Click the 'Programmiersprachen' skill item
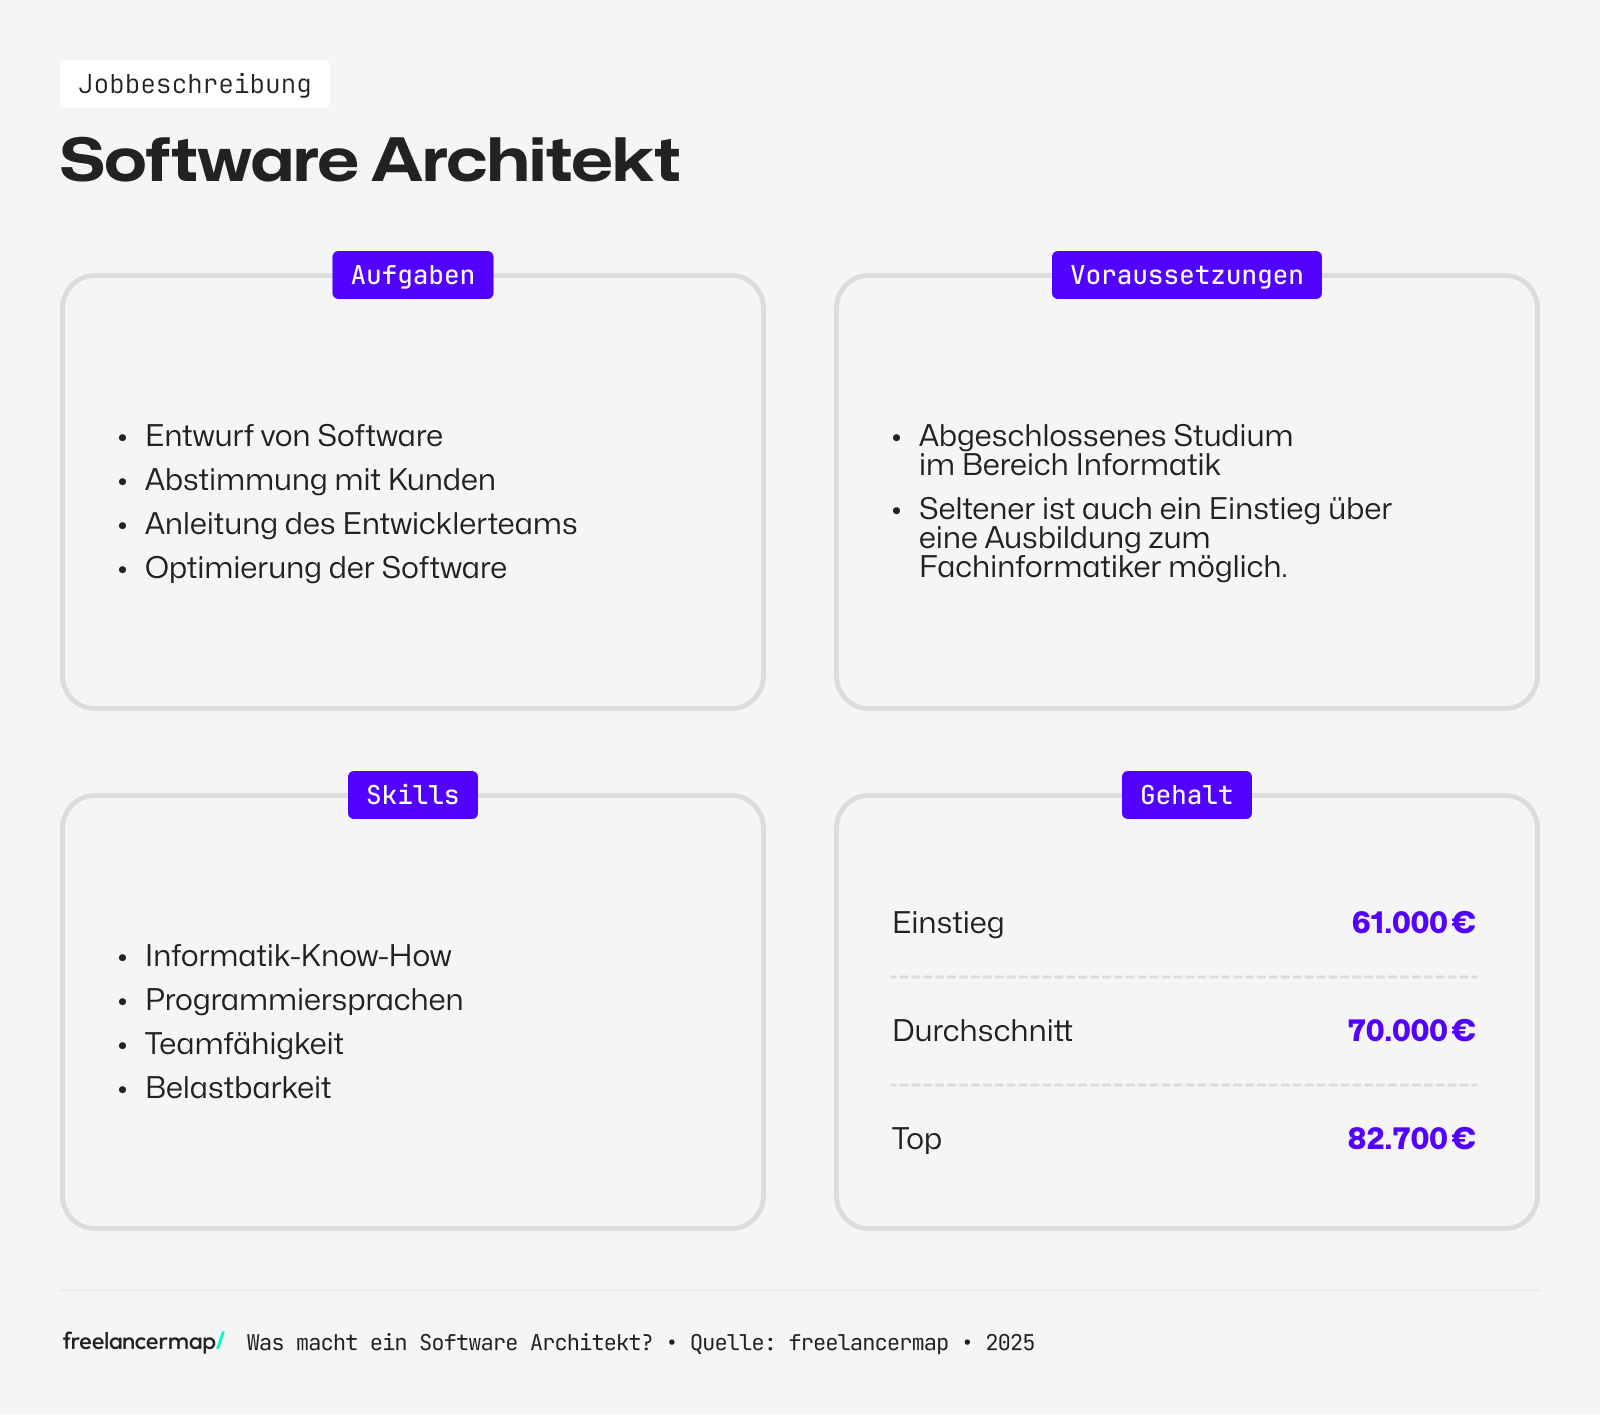This screenshot has height=1415, width=1600. 304,1000
